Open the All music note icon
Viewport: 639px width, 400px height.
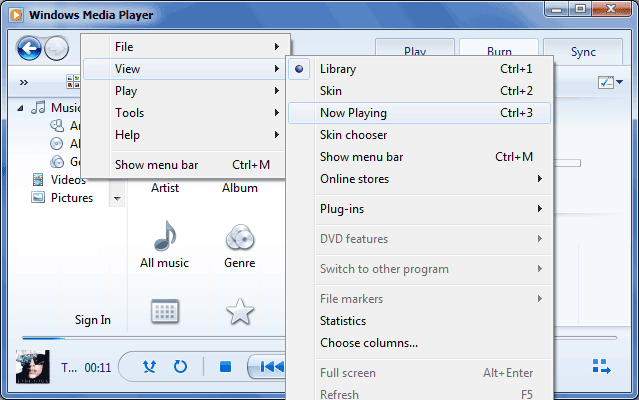point(165,235)
